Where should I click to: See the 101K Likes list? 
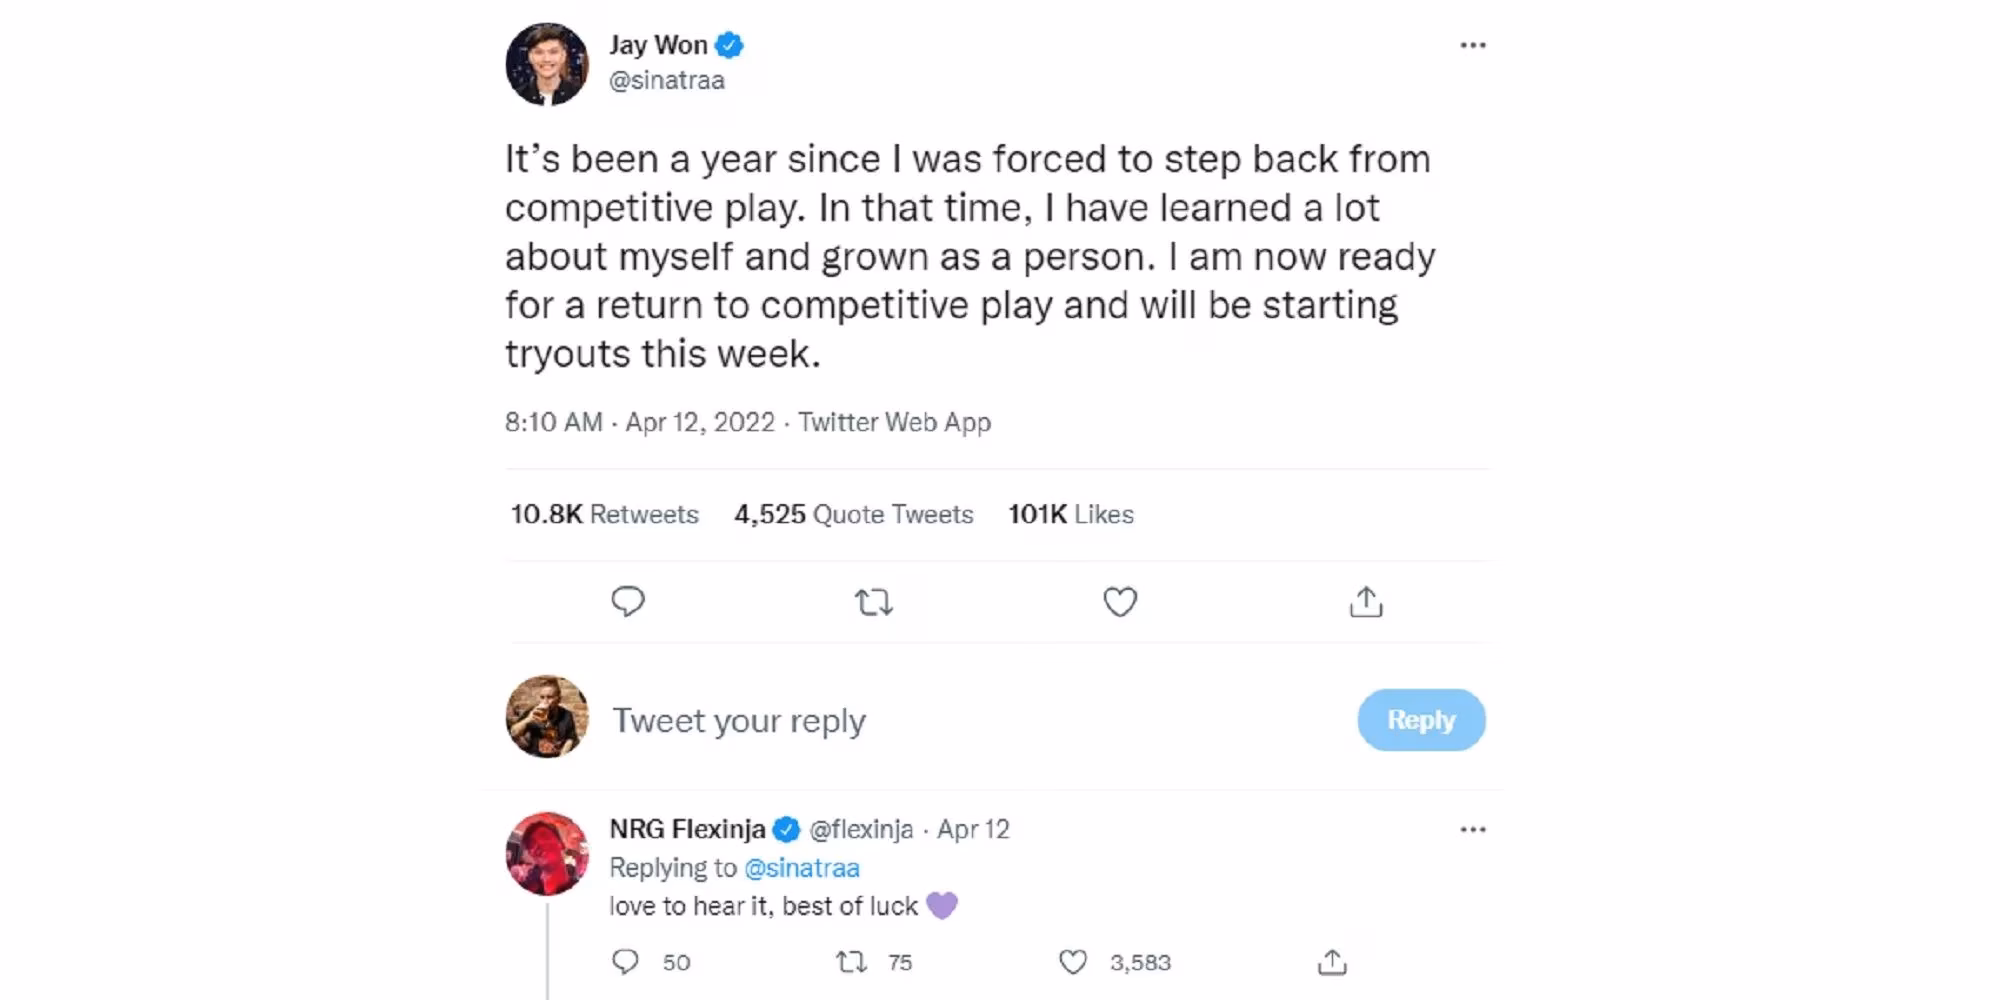click(1070, 514)
